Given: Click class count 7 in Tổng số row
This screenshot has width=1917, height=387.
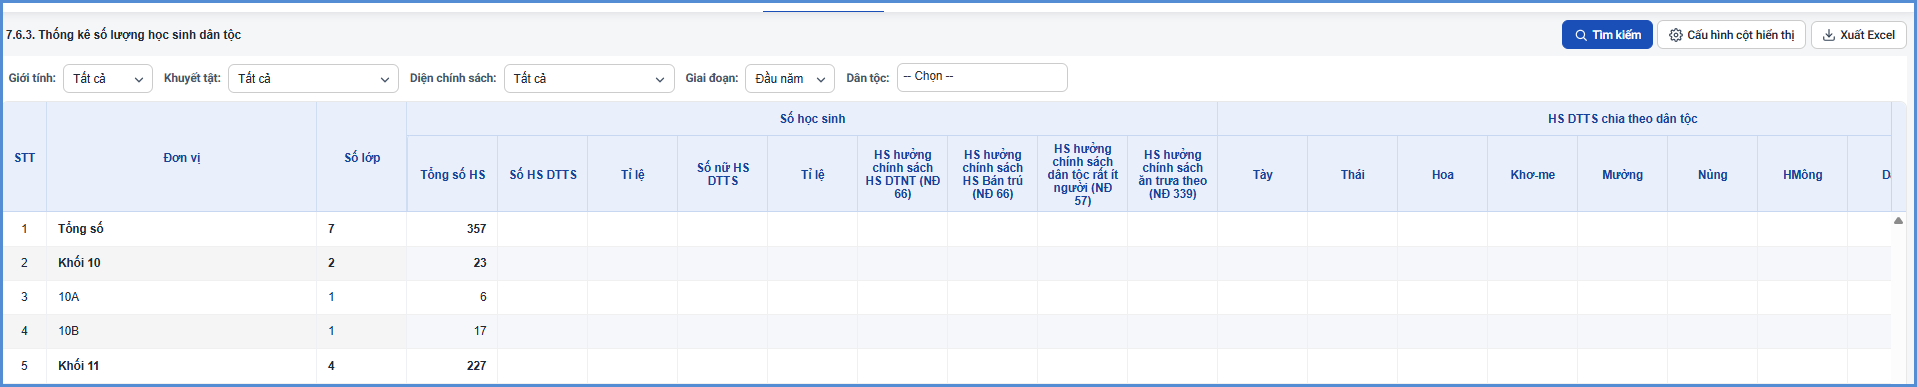Looking at the screenshot, I should click(x=331, y=229).
